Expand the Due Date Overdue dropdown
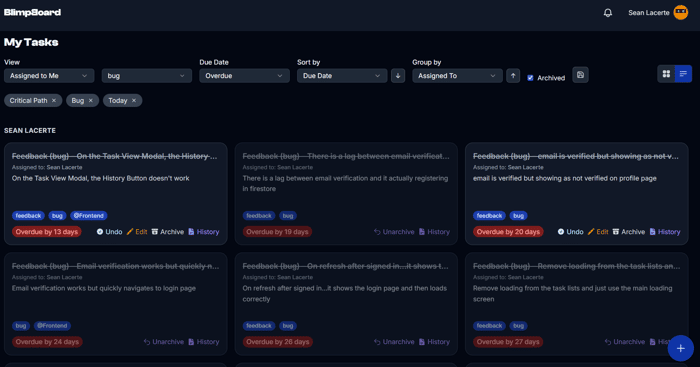Screen dimensions: 700x367 point(244,76)
